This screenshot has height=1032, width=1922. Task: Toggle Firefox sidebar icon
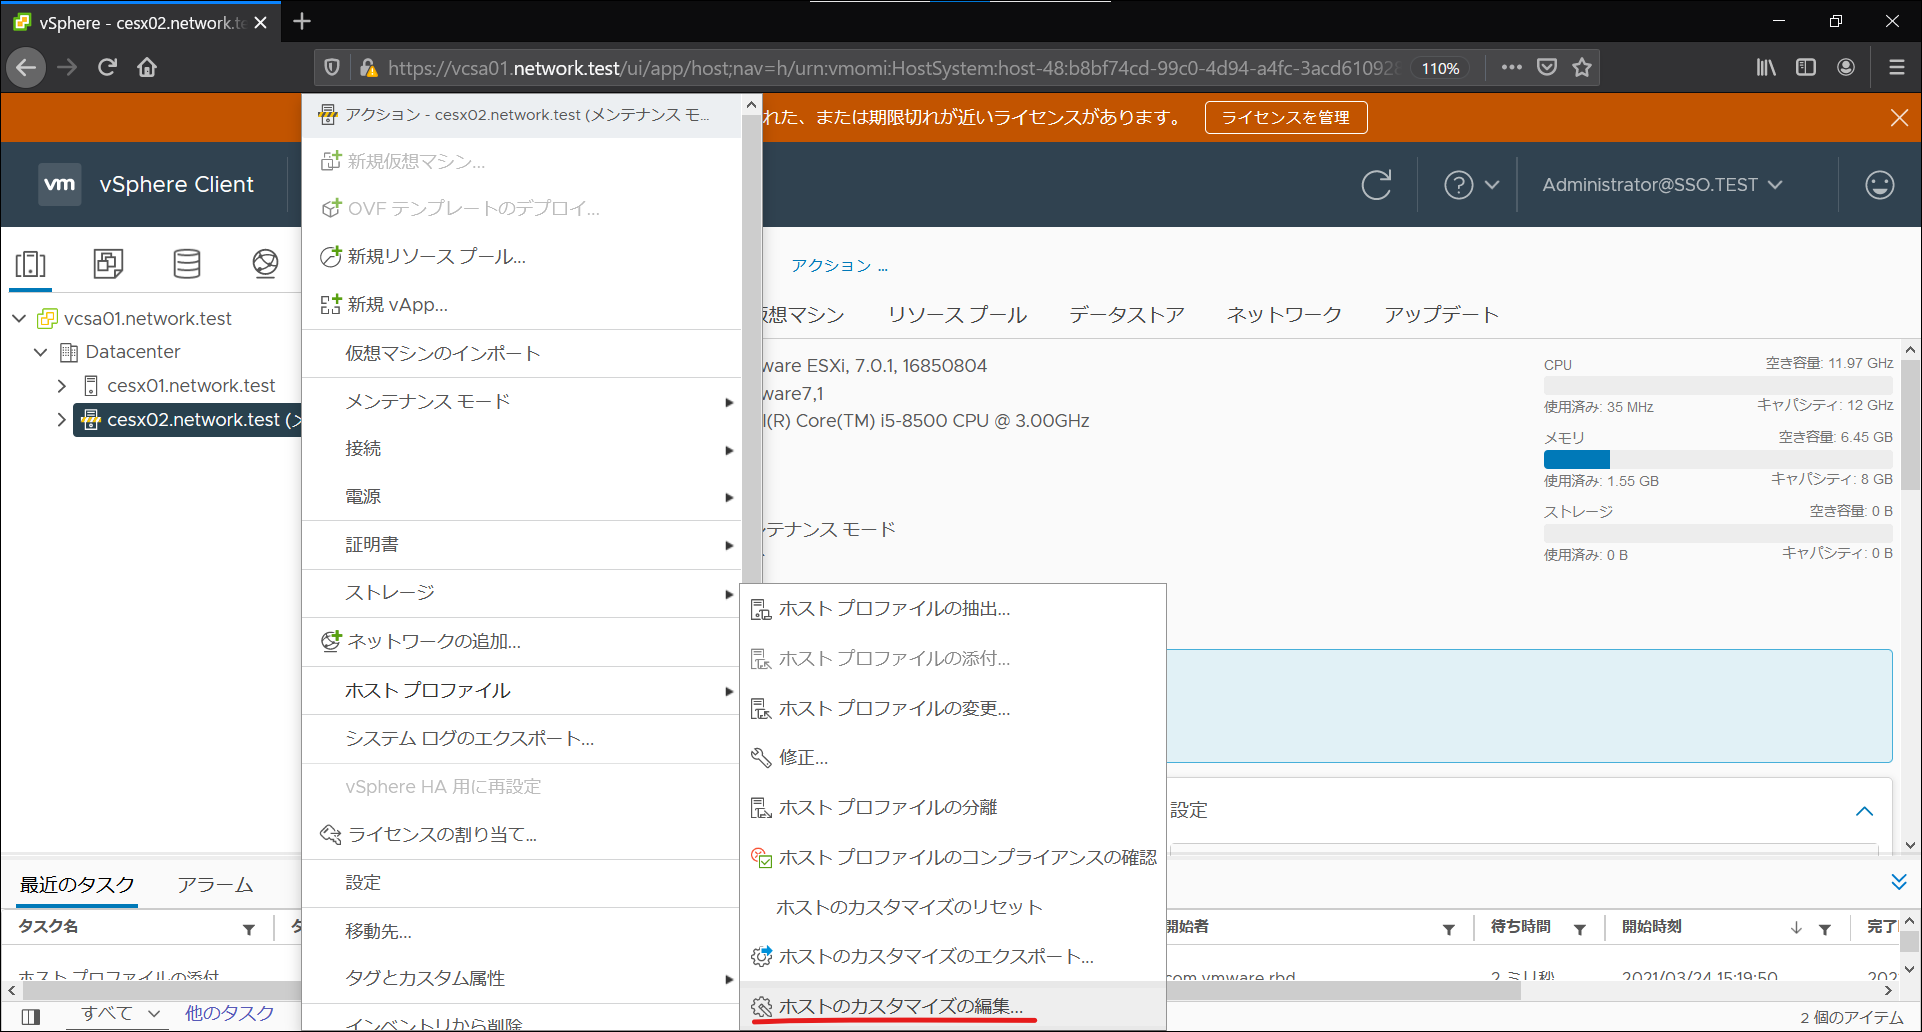(1806, 67)
